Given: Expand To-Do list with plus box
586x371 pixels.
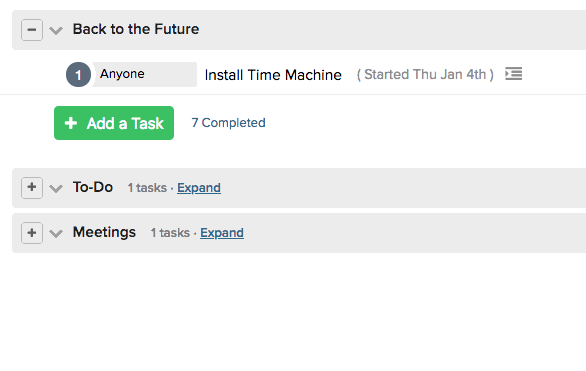Looking at the screenshot, I should click(32, 188).
